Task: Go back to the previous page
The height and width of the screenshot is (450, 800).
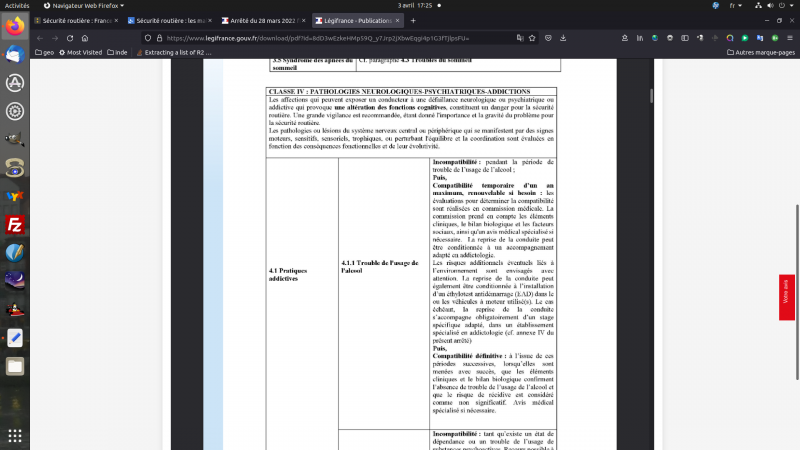Action: pyautogui.click(x=40, y=38)
